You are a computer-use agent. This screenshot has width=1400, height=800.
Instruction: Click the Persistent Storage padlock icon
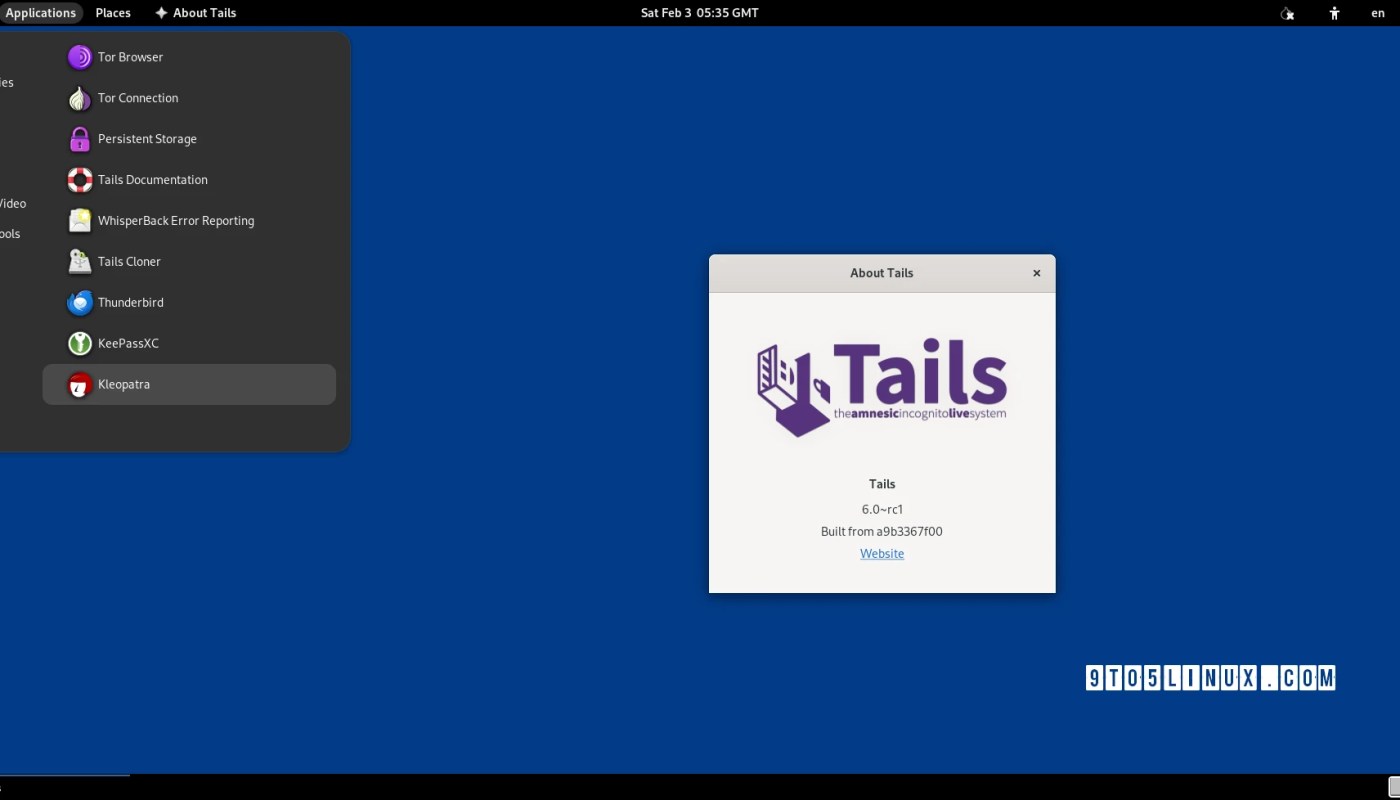point(80,139)
